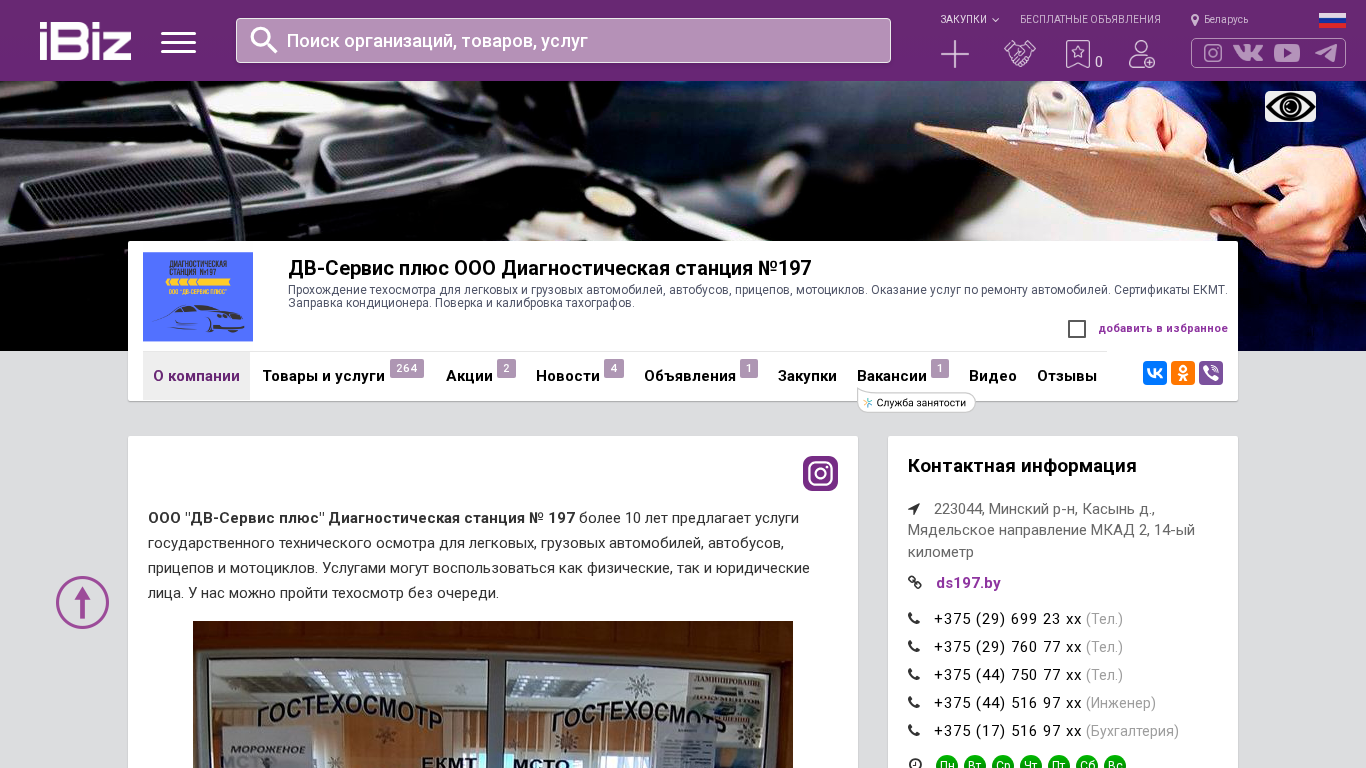
Task: Open БЕСПЛАТНЫЕ ОБЪЯВЛЕНИЯ link
Action: tap(1090, 19)
